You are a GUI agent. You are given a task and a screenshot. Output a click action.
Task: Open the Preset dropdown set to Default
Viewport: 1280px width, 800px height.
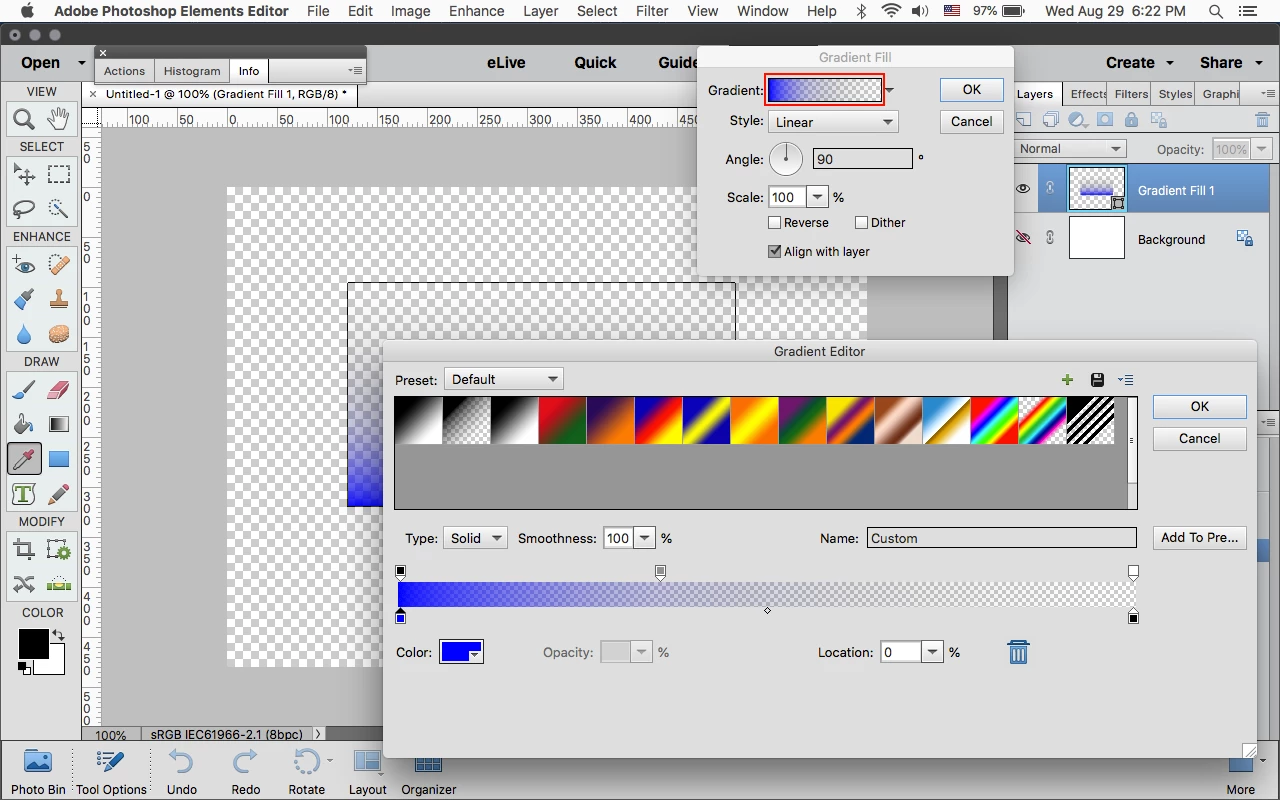(503, 379)
